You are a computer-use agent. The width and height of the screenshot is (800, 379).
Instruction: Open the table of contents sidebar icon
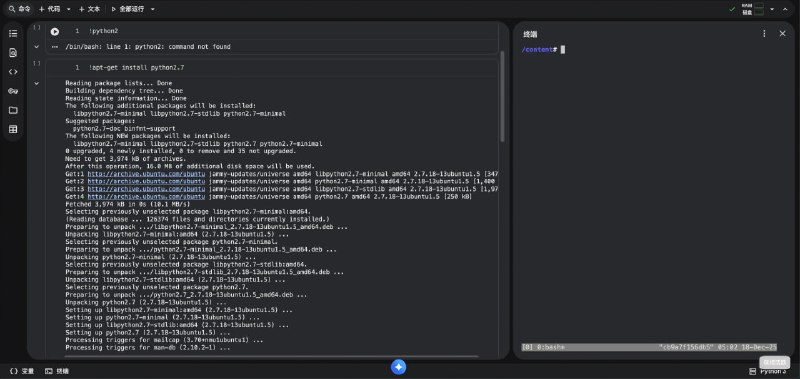pos(13,34)
